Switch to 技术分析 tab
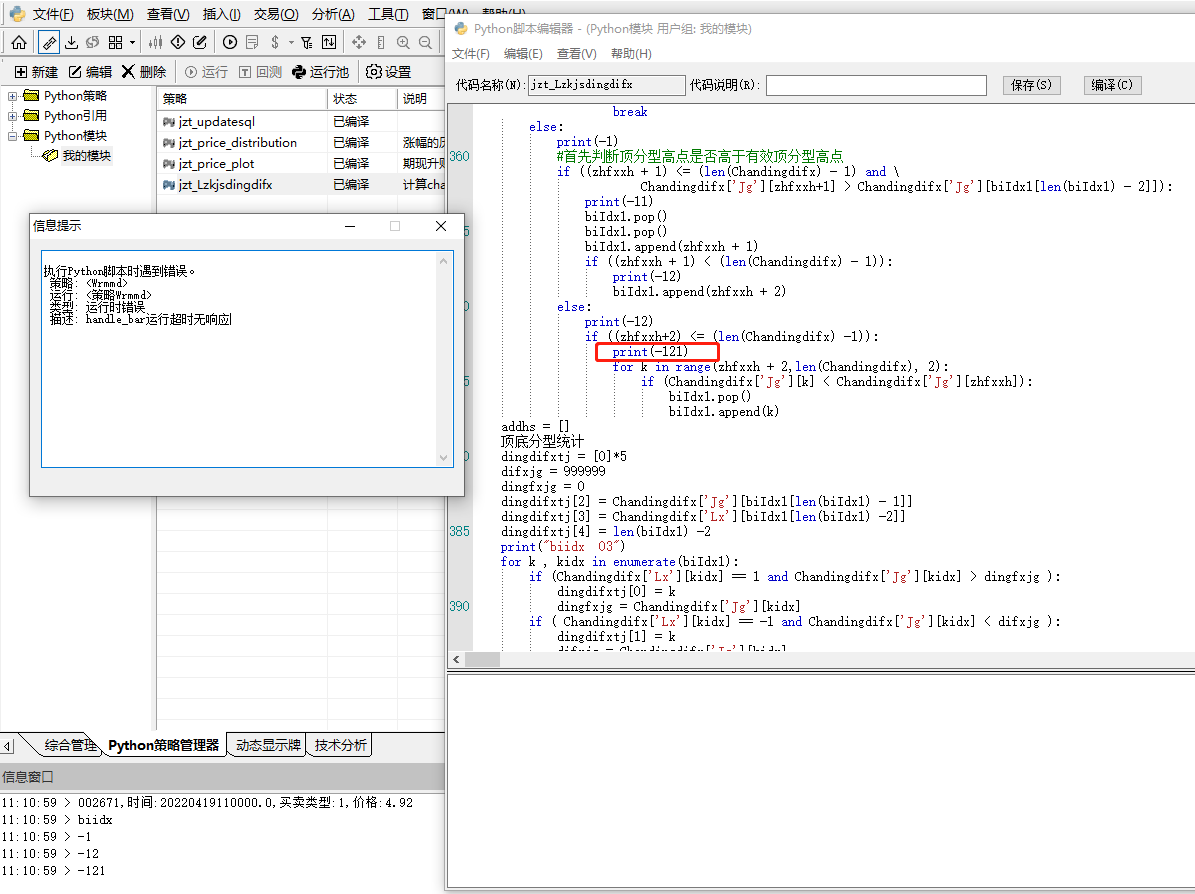This screenshot has height=894, width=1195. [x=340, y=745]
